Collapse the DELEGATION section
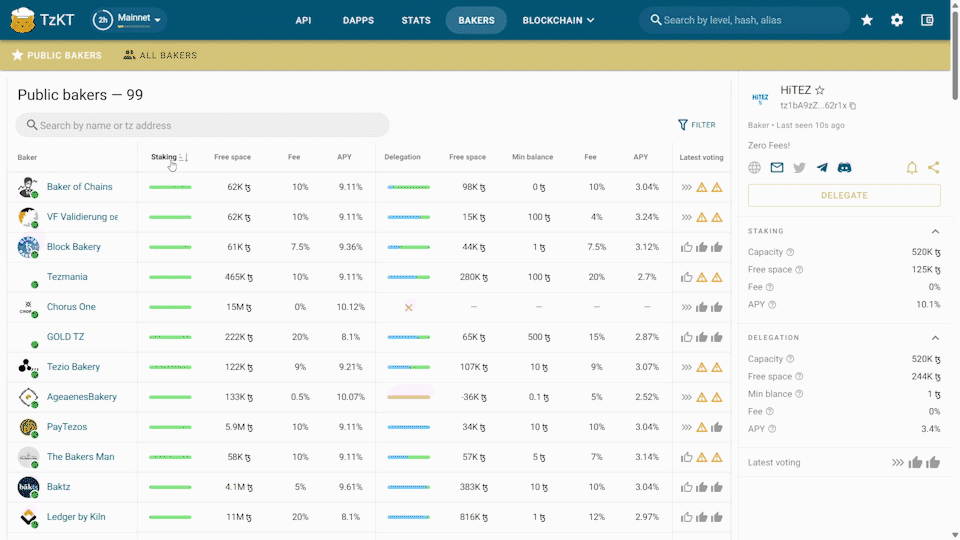 coord(935,338)
